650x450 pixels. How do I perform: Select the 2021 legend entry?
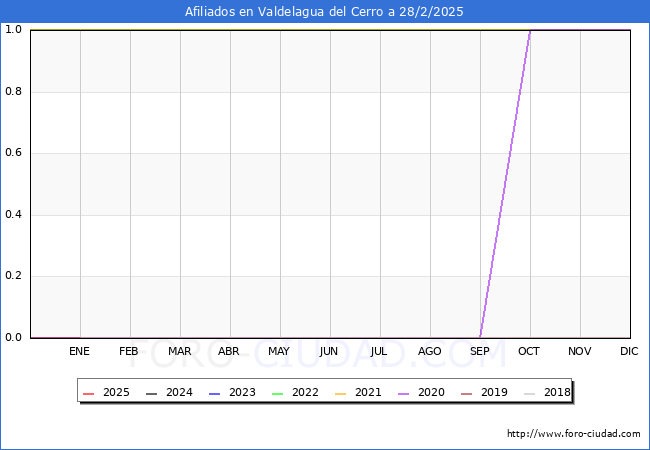(358, 392)
